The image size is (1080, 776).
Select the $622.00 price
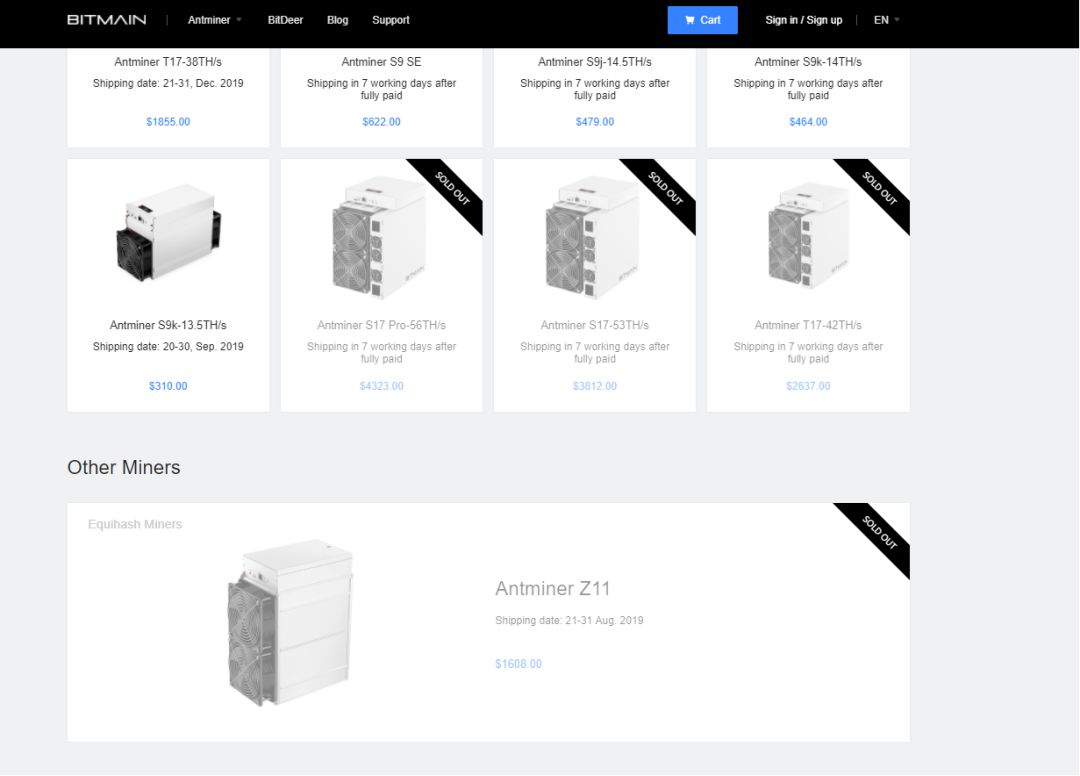coord(382,122)
